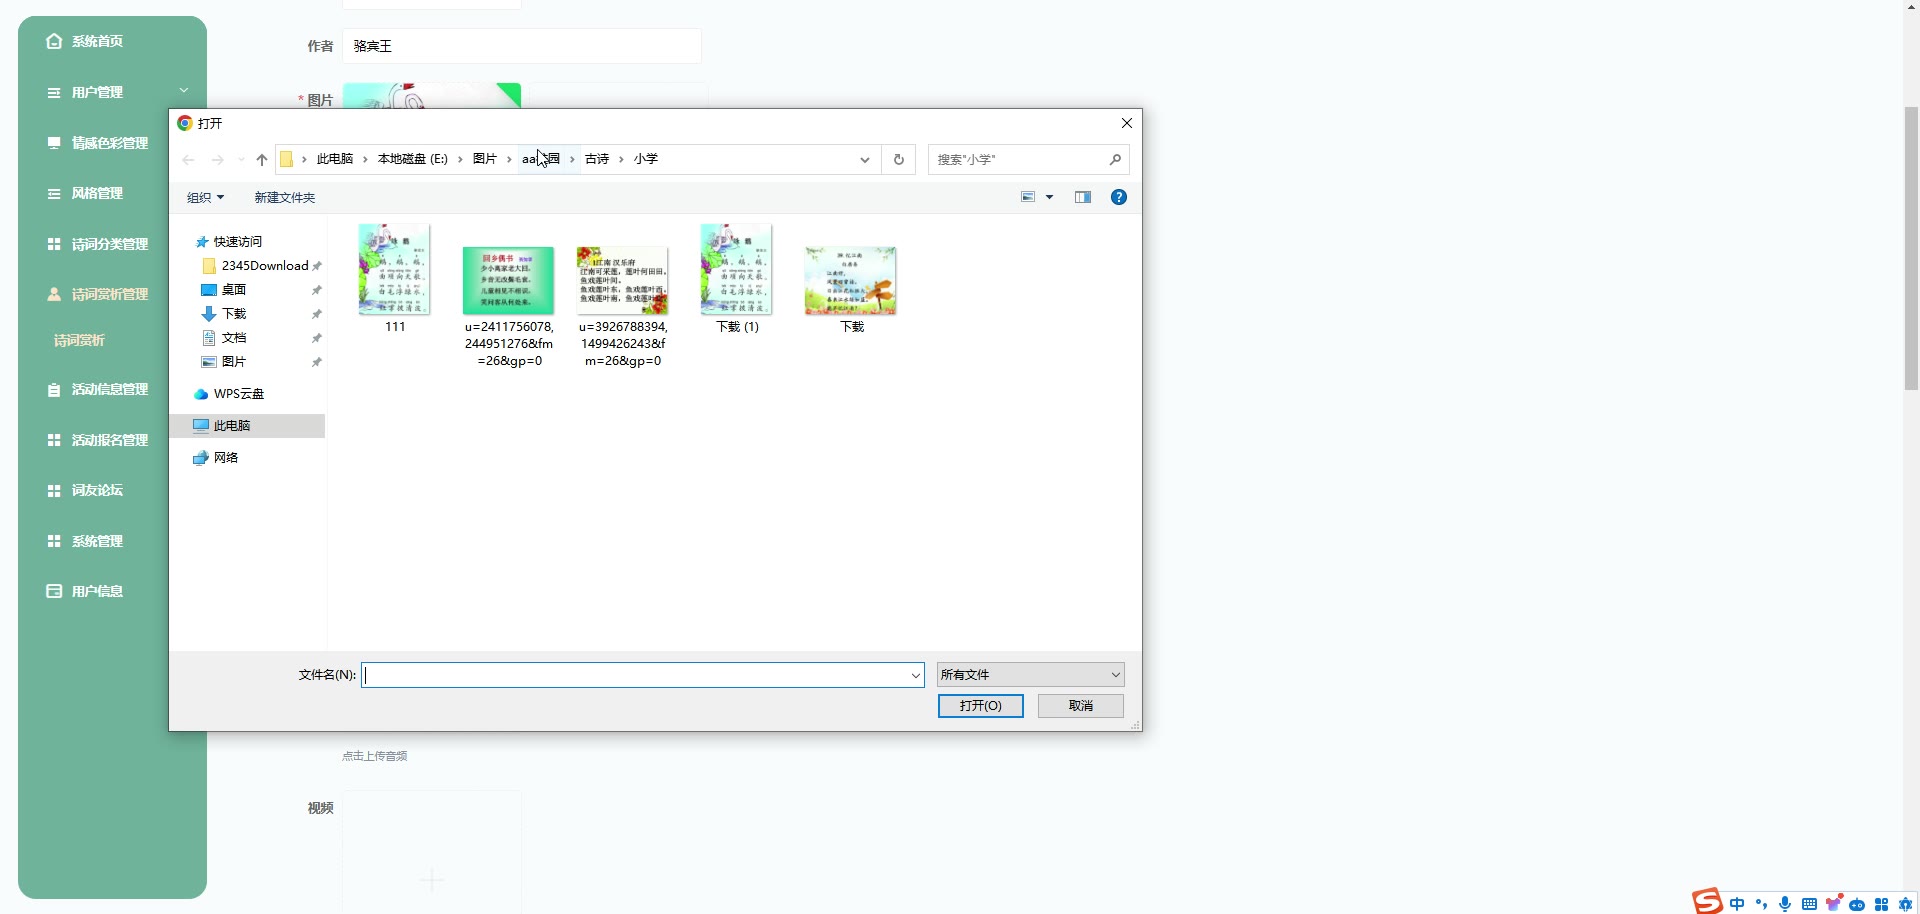Click the search magnifier icon

(1115, 160)
